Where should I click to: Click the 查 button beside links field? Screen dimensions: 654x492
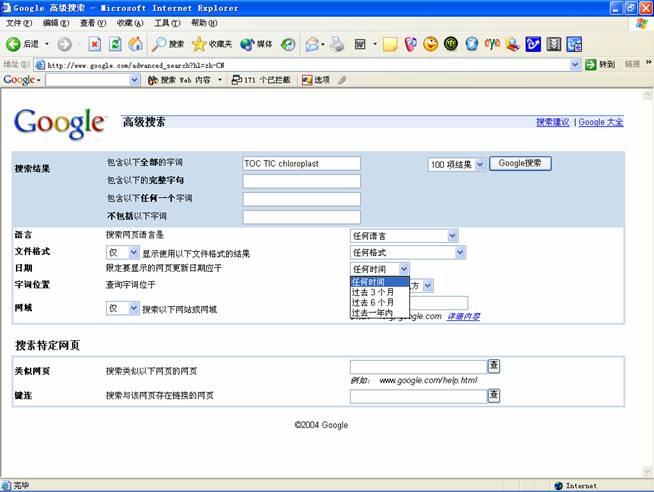[x=494, y=396]
